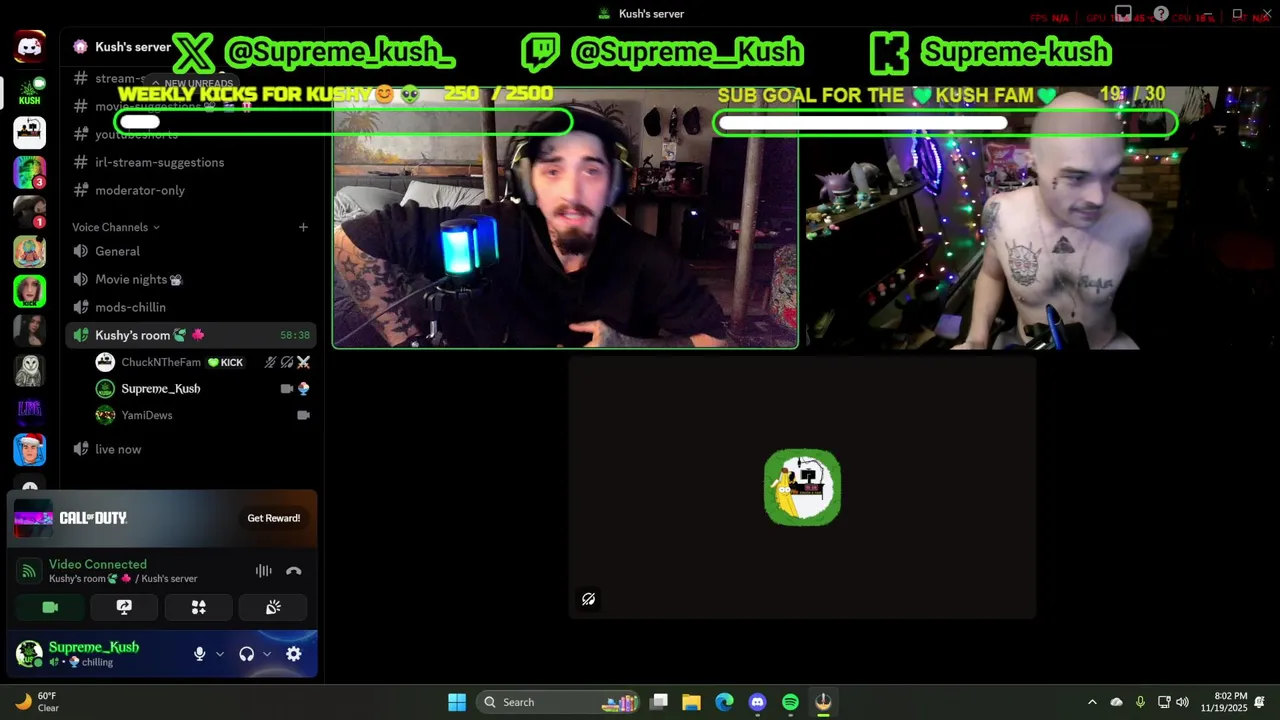1280x720 pixels.
Task: Create channel plus icon beside Voice Channels
Action: point(303,227)
